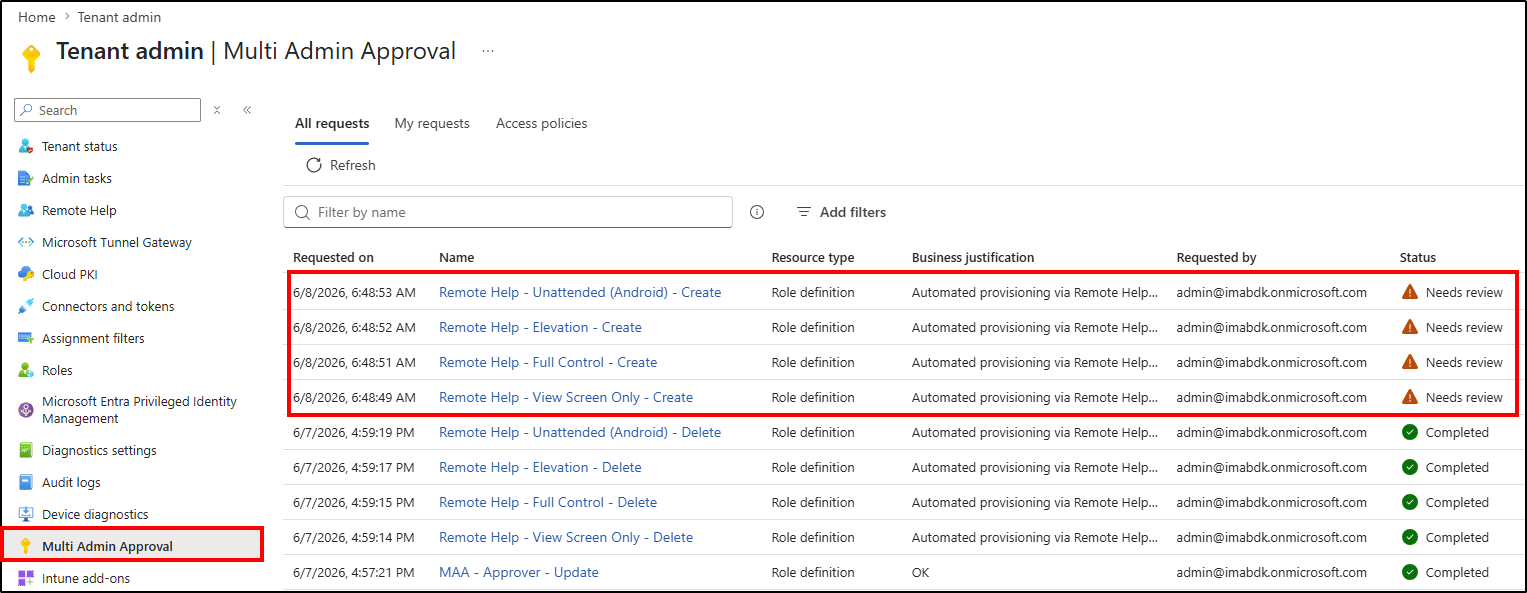Switch to the My requests tab
Image resolution: width=1527 pixels, height=593 pixels.
[432, 124]
